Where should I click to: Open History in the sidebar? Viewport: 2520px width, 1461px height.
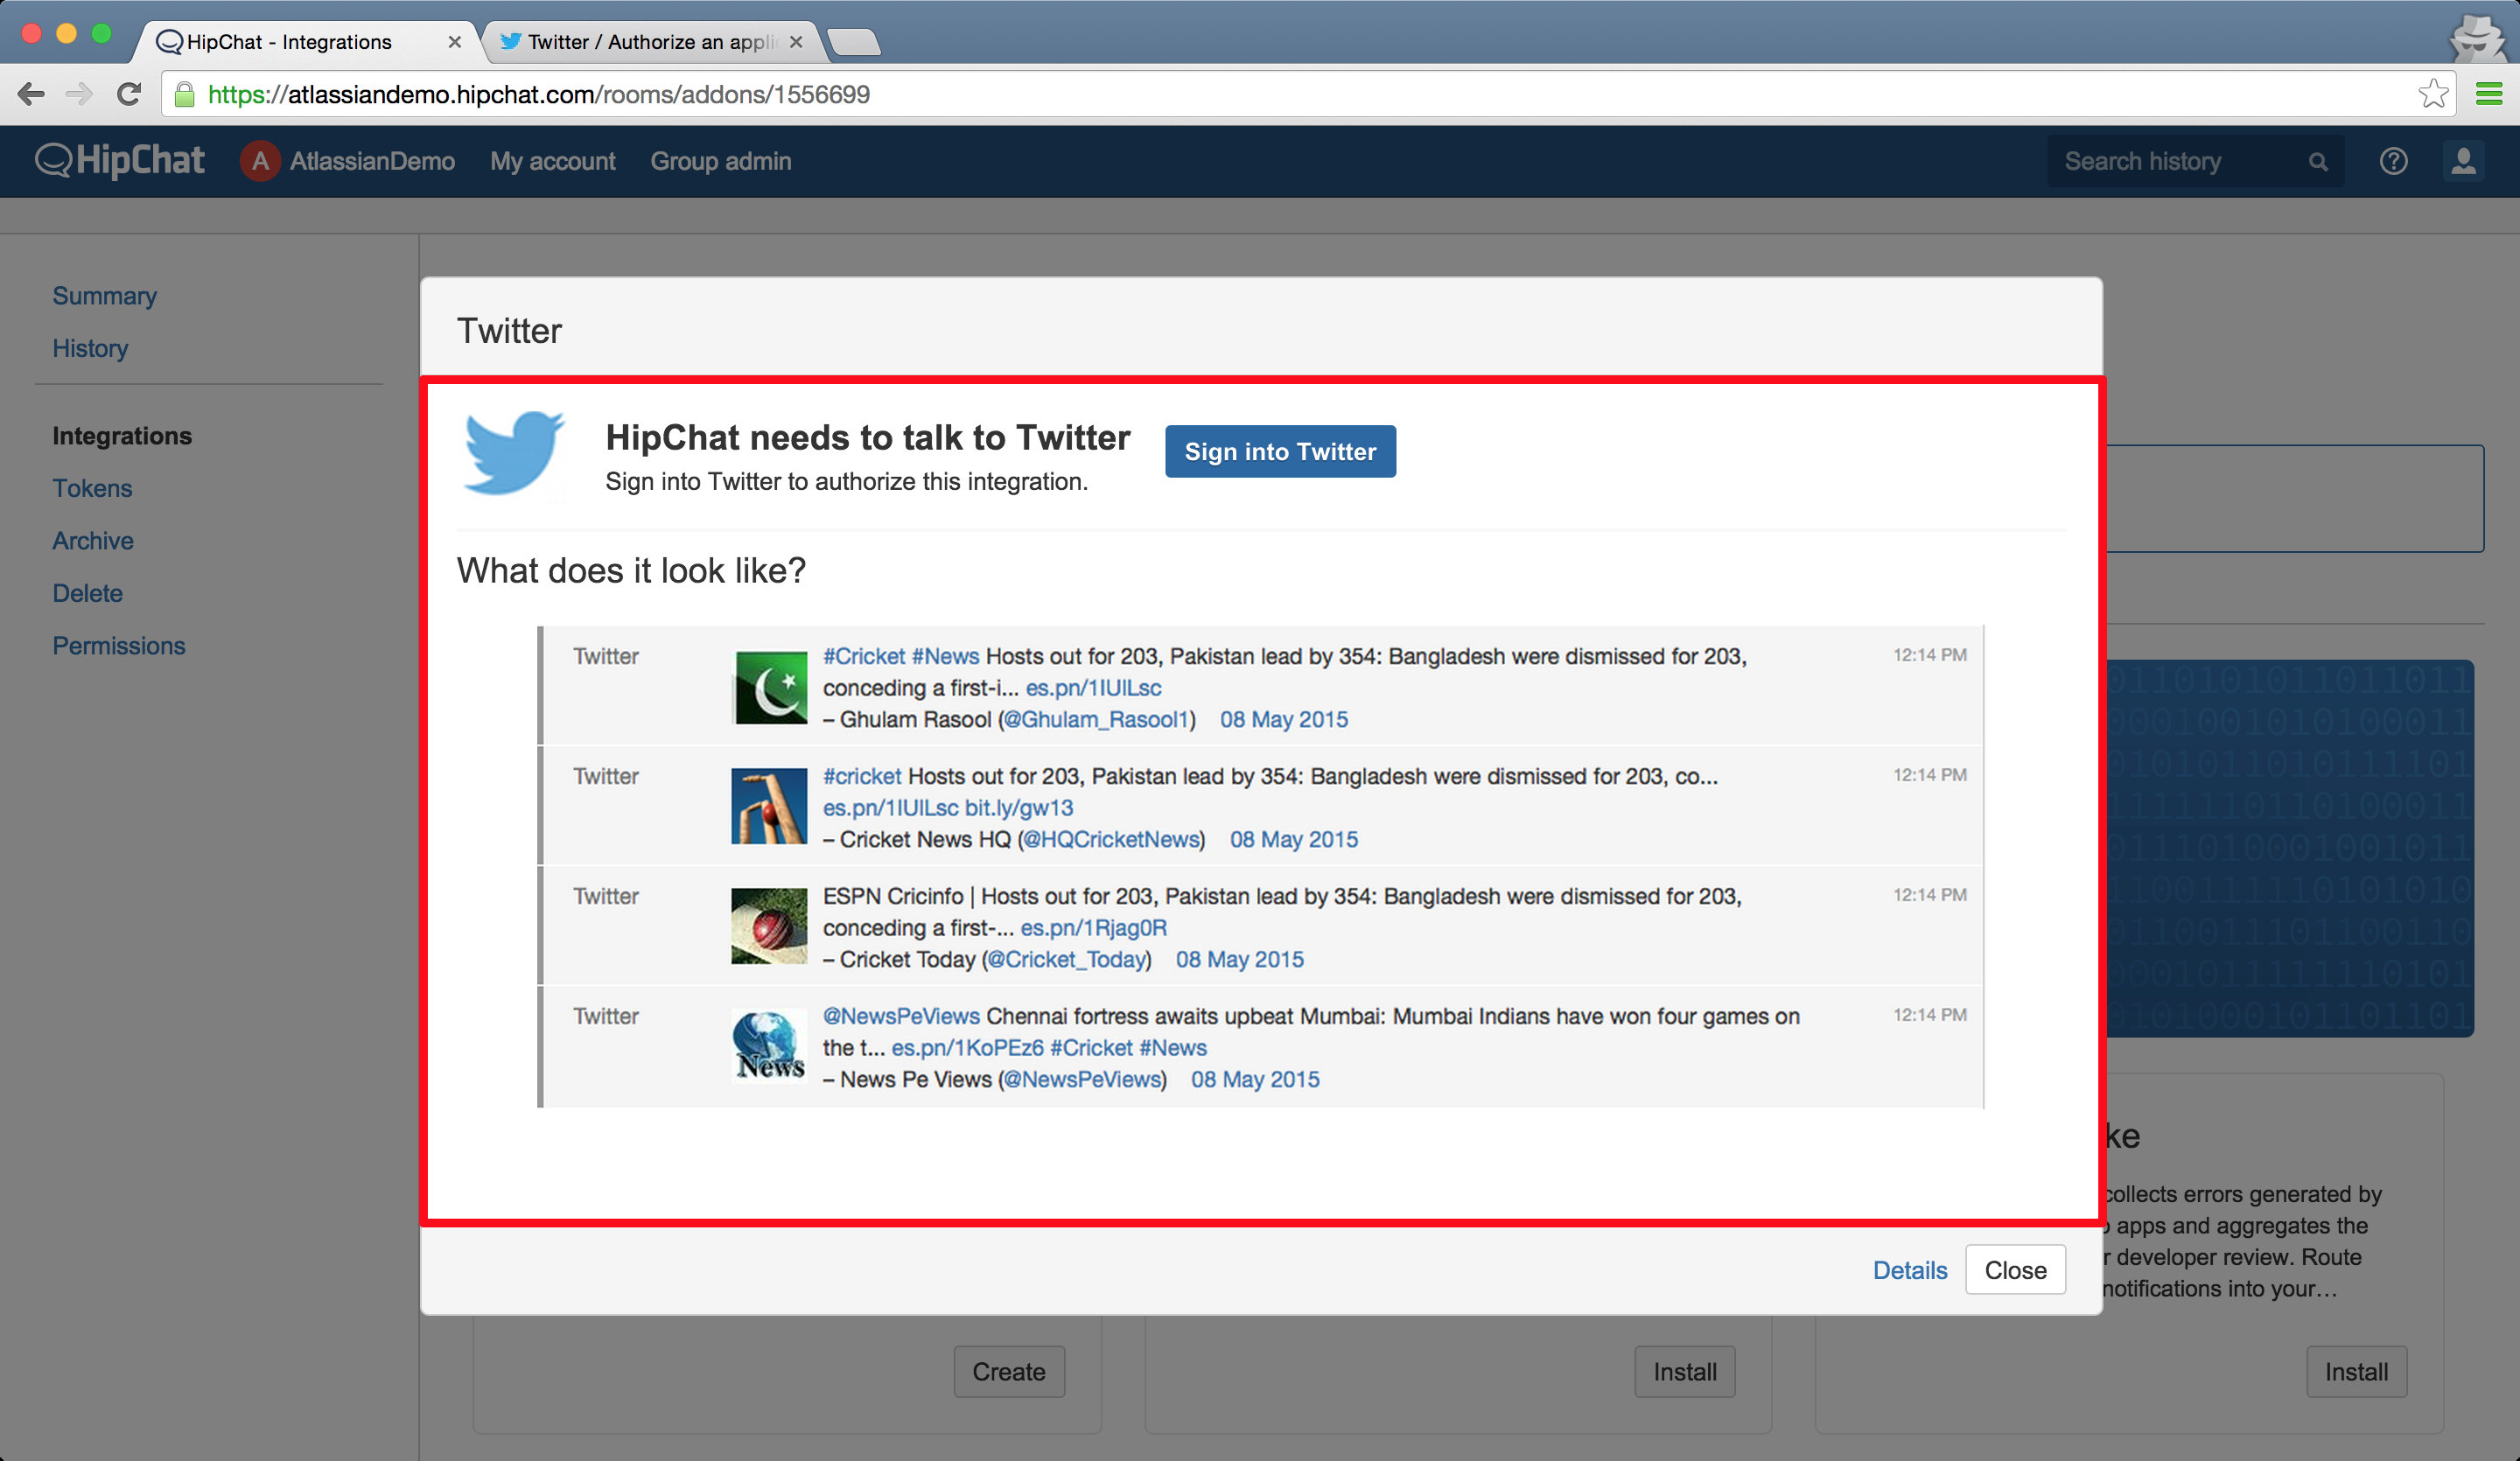(90, 348)
